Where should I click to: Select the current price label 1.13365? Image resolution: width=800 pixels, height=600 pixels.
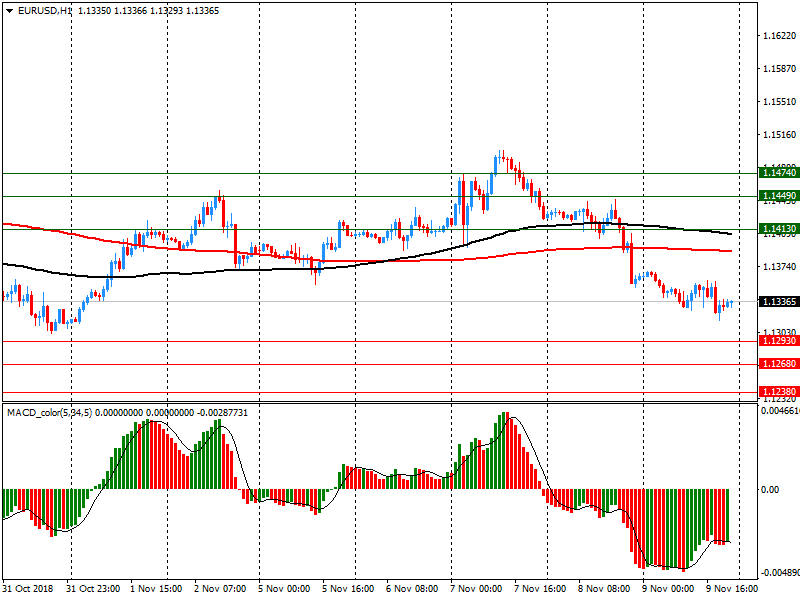(777, 302)
